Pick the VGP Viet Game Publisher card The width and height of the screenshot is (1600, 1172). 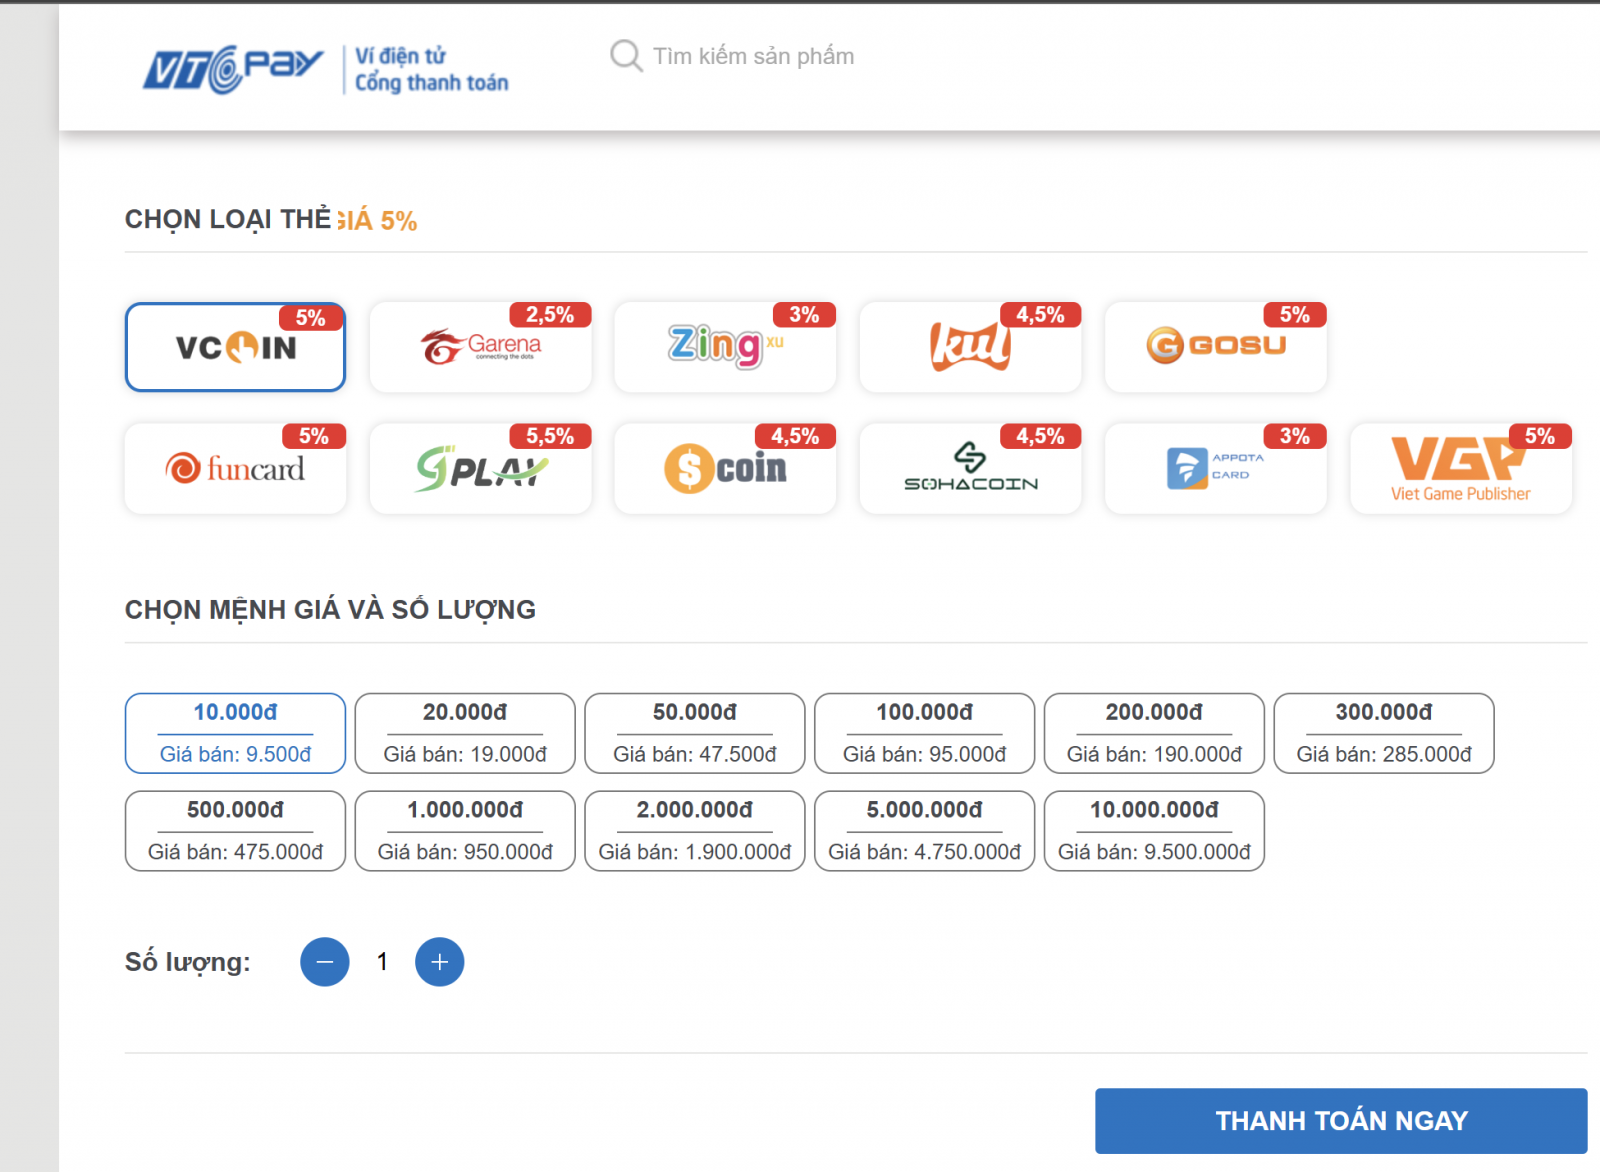pyautogui.click(x=1460, y=468)
